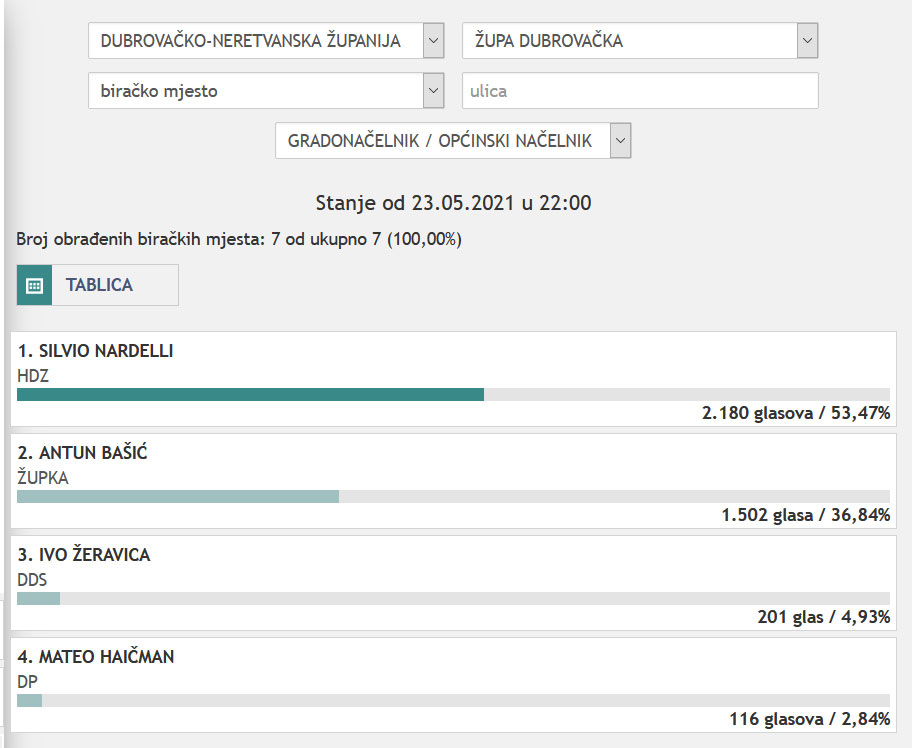
Task: Select candidate ANTUN BAŠIĆ entry
Action: (x=83, y=453)
